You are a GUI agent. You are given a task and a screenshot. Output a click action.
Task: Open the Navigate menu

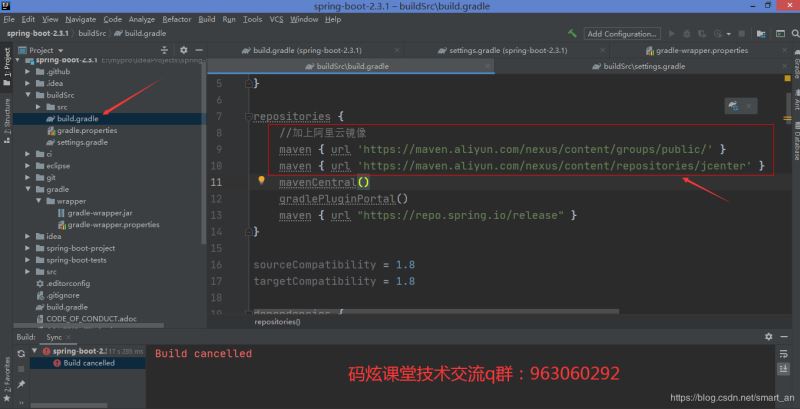81,19
